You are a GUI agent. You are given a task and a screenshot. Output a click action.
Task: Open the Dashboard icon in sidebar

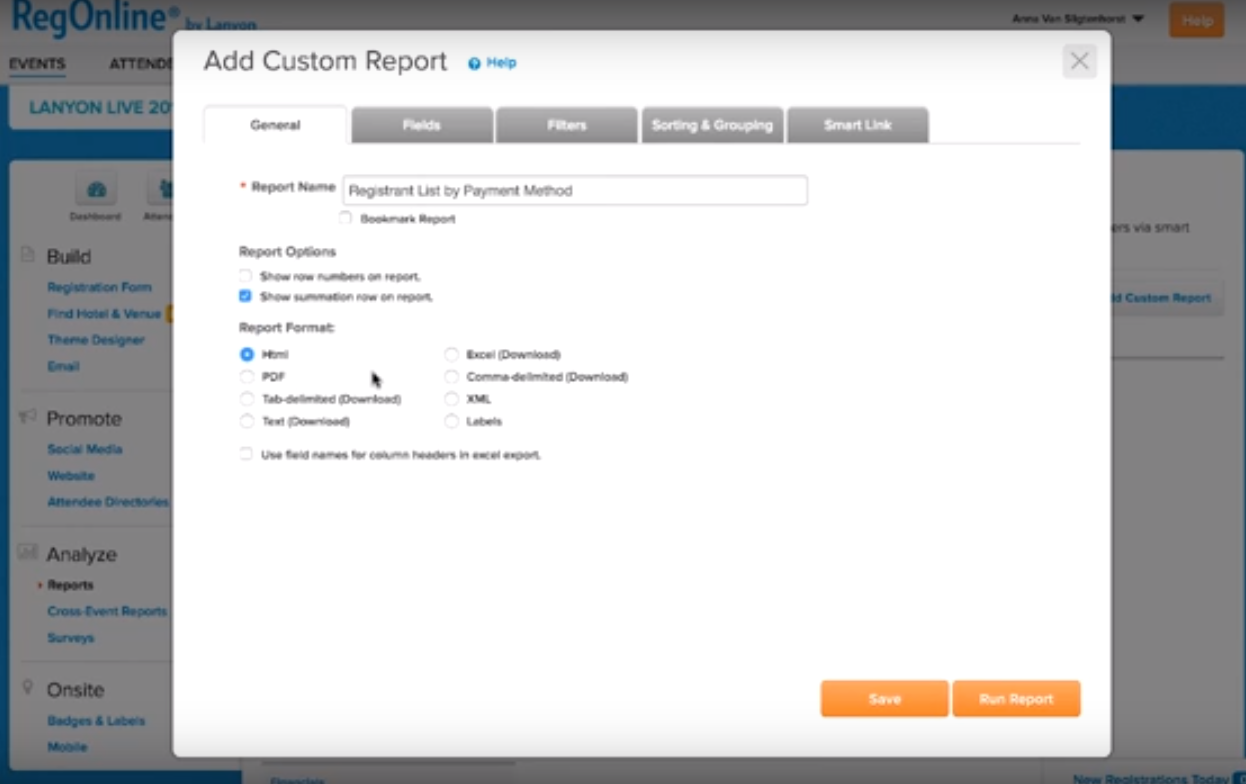(x=96, y=190)
